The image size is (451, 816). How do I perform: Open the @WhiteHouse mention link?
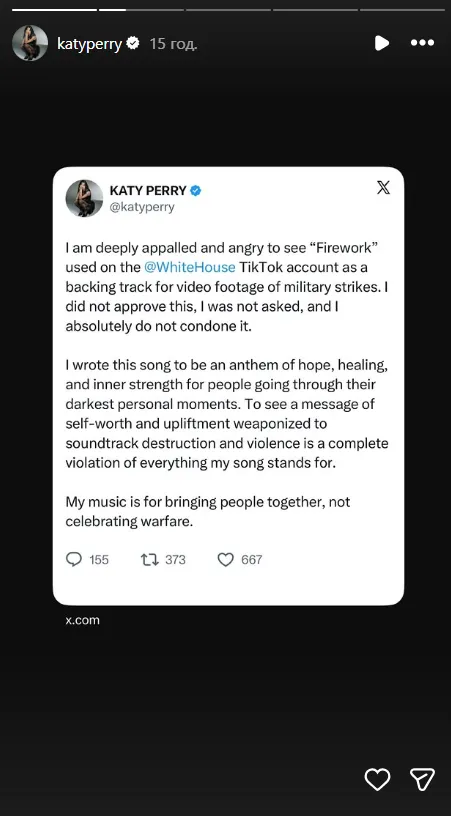click(x=189, y=267)
